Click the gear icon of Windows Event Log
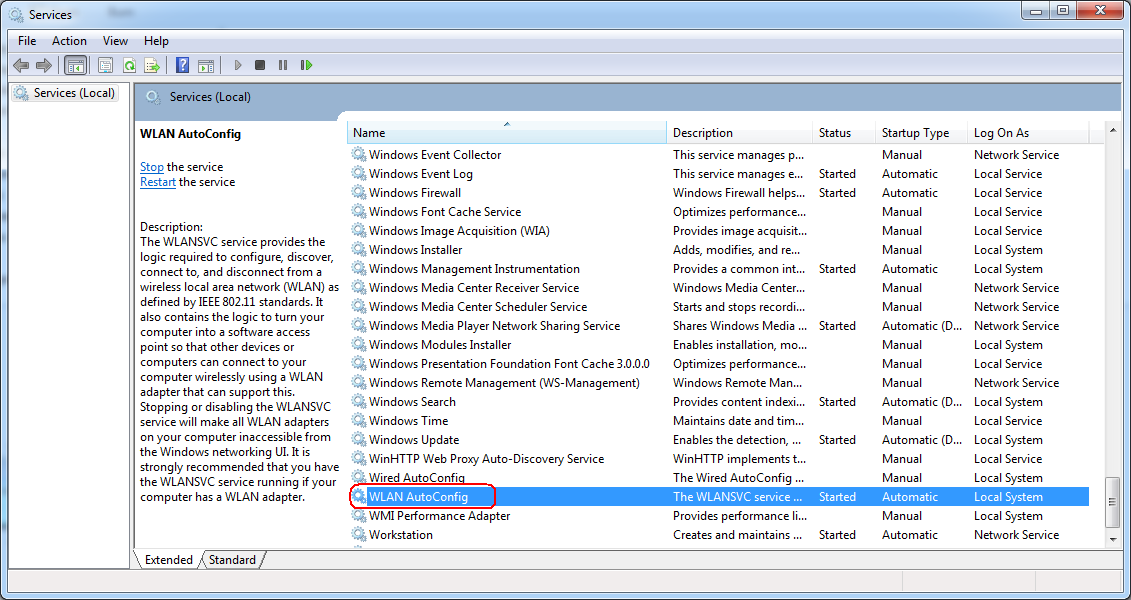The width and height of the screenshot is (1131, 600). [358, 174]
